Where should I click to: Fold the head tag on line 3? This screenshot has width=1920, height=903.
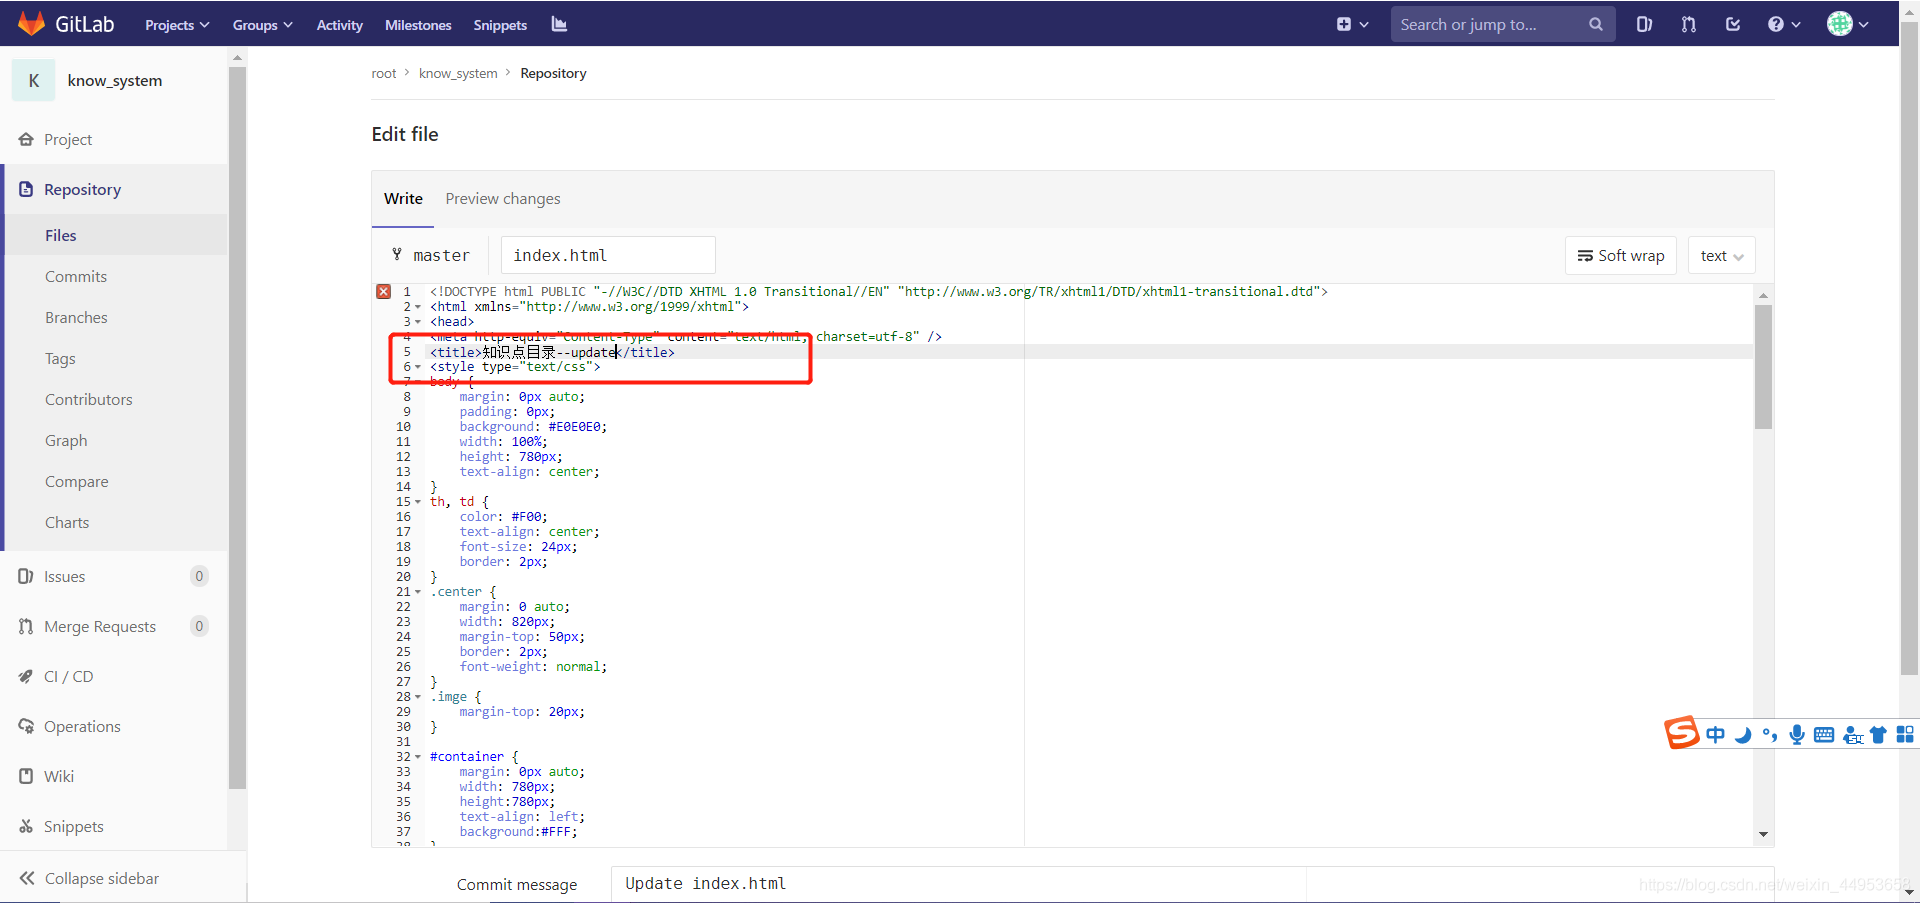[418, 322]
